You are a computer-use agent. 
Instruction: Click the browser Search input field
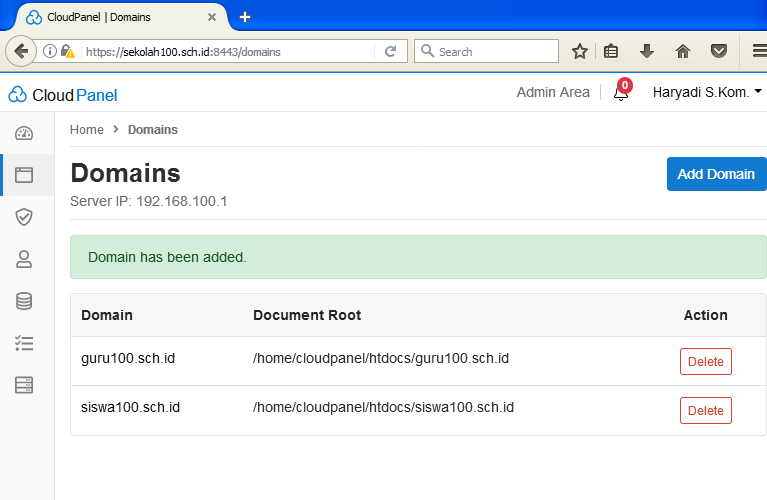coord(495,51)
